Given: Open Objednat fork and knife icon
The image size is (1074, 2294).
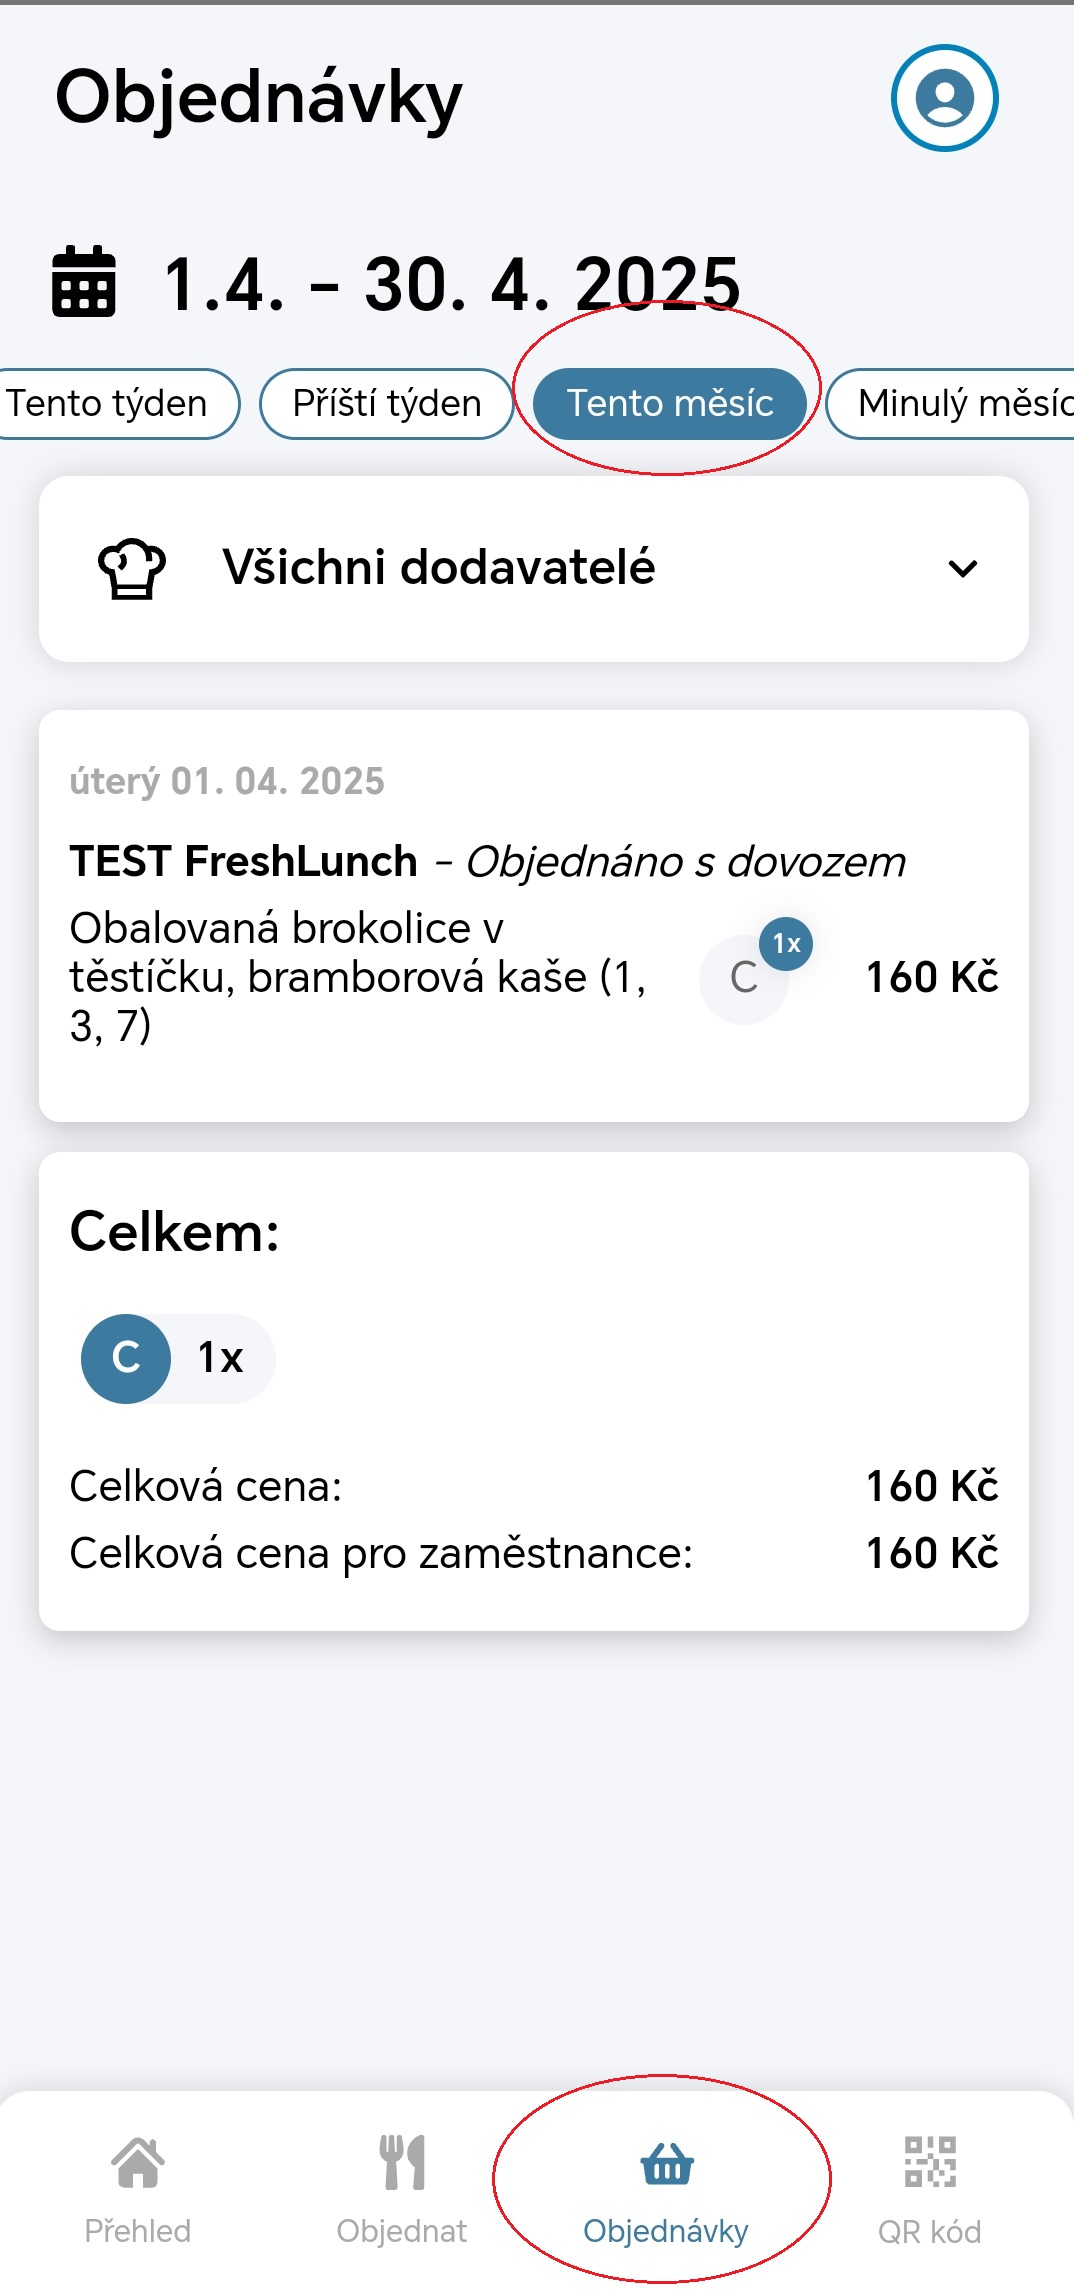Looking at the screenshot, I should click(x=402, y=2162).
